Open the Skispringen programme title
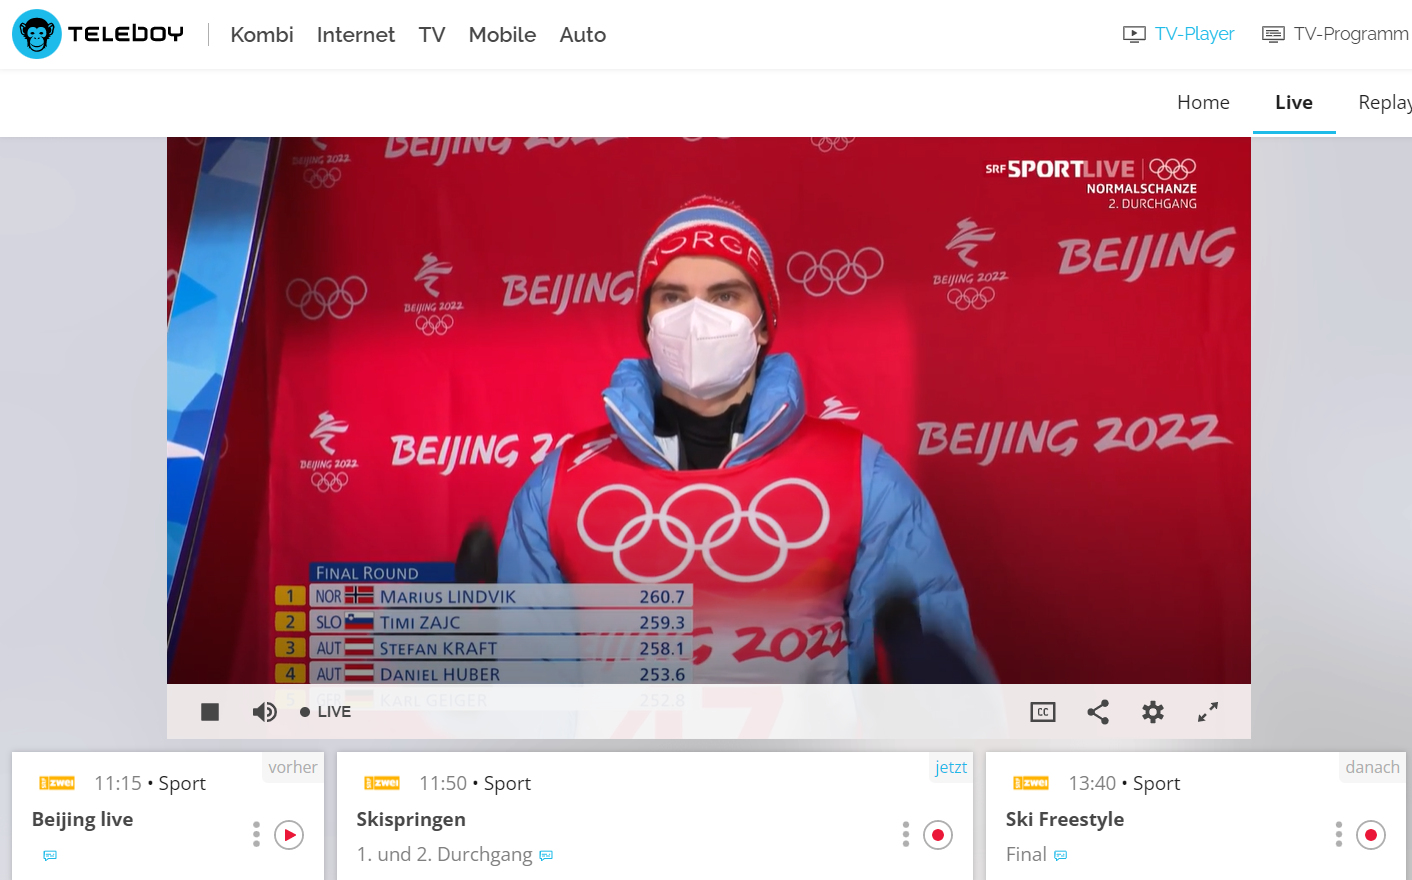Image resolution: width=1412 pixels, height=880 pixels. pos(411,819)
